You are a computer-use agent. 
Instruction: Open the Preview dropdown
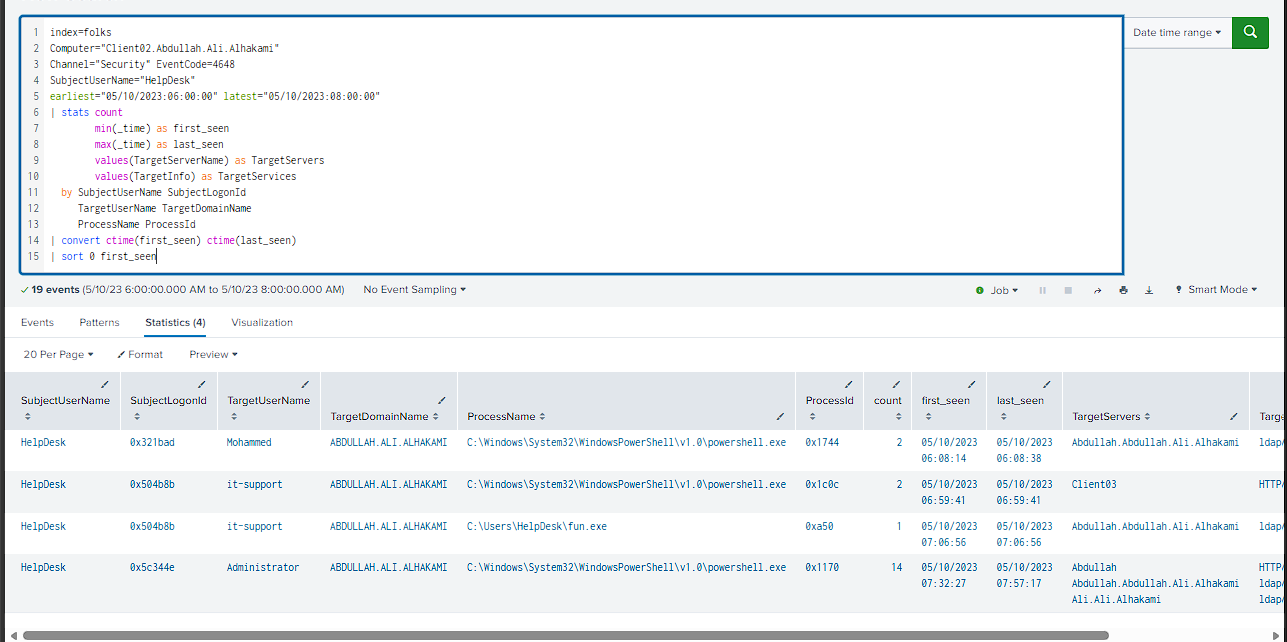point(214,354)
